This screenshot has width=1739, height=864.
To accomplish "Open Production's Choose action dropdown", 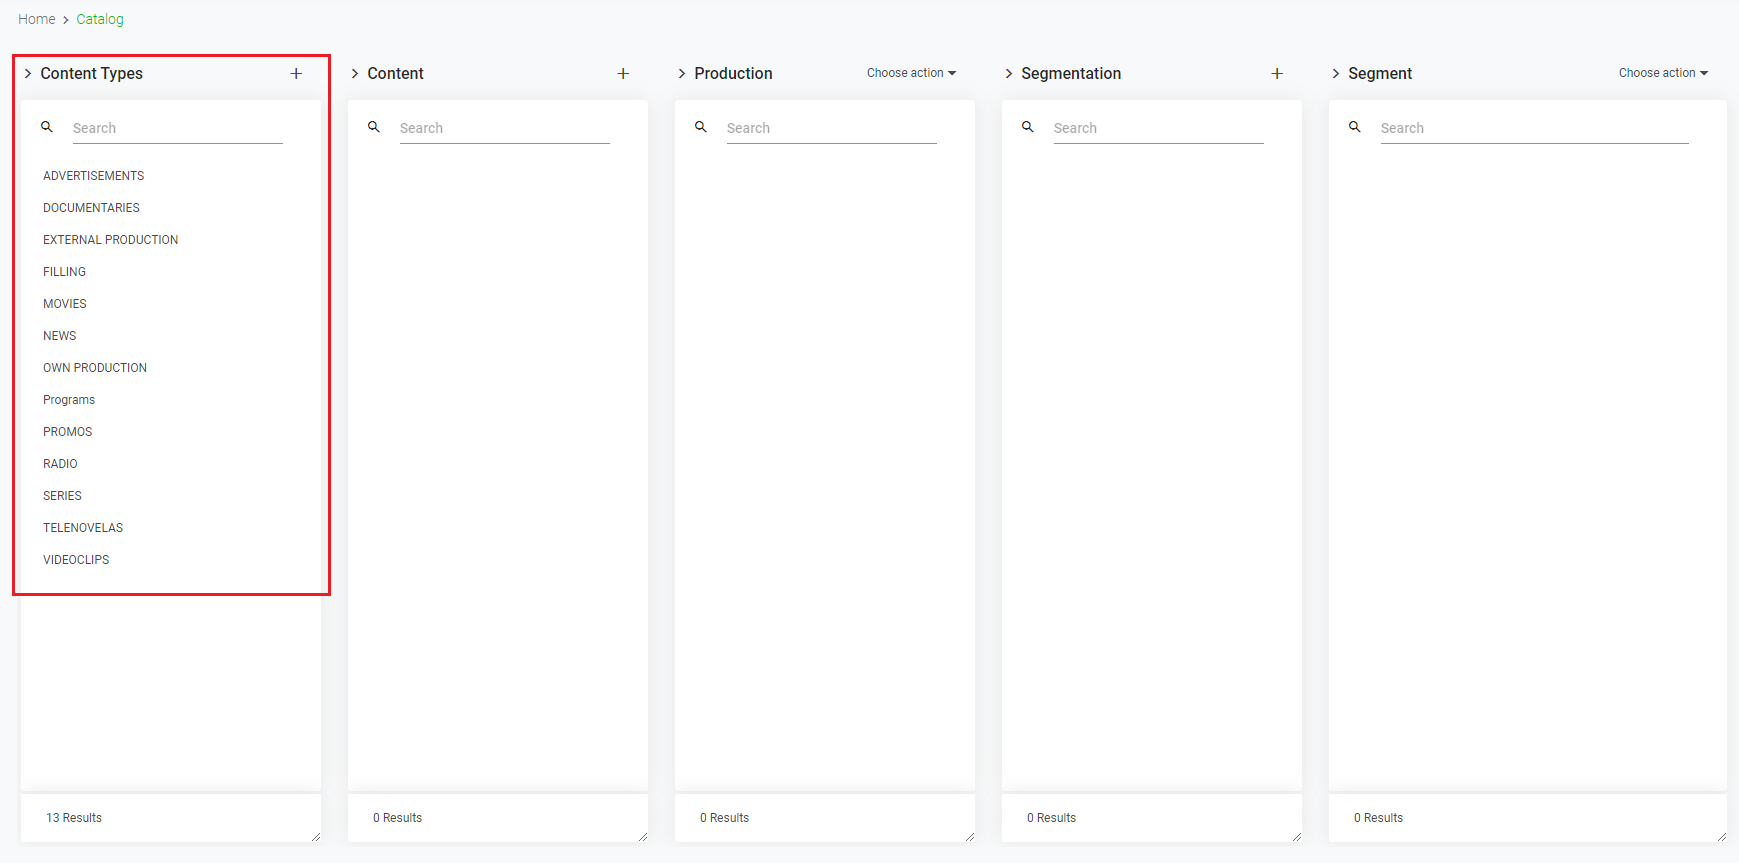I will [x=911, y=73].
